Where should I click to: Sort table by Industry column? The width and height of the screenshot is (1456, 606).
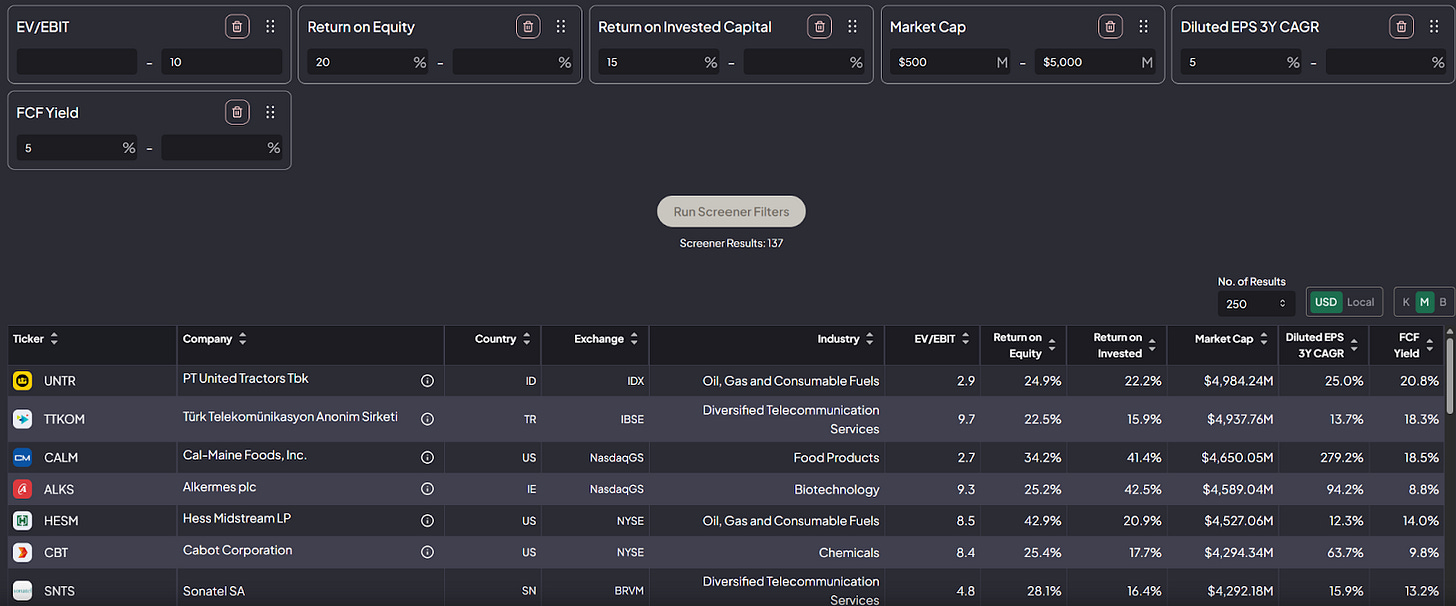(x=870, y=339)
